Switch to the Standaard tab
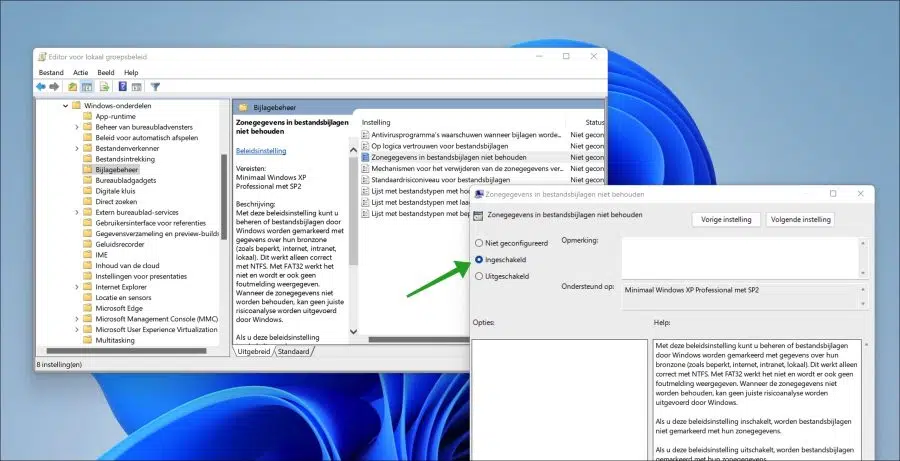The width and height of the screenshot is (900, 461). 293,351
